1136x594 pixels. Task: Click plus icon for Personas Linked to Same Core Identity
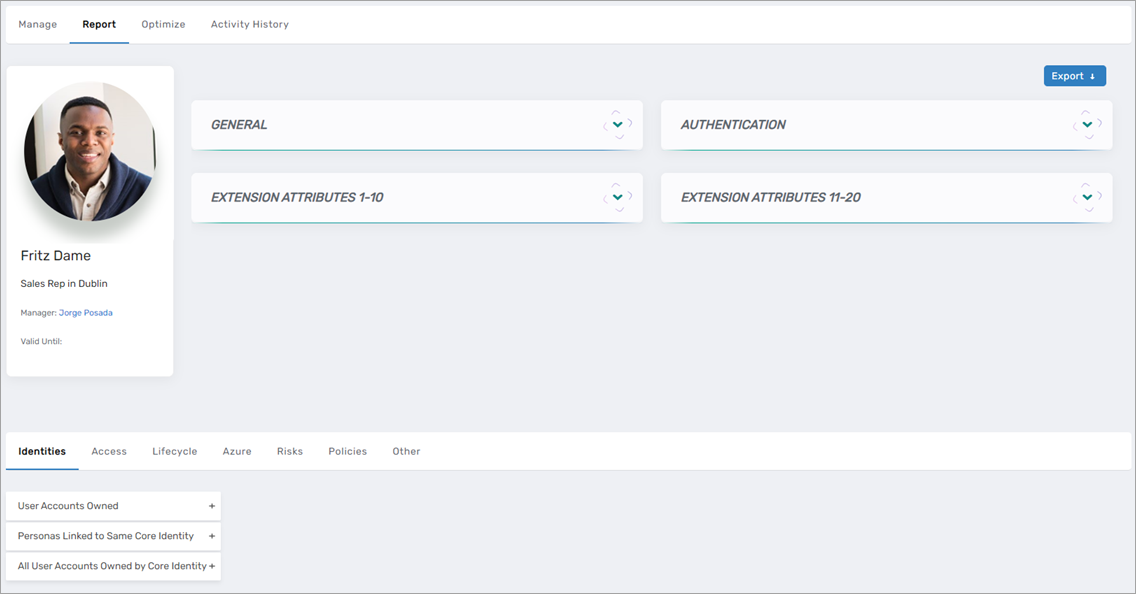211,536
